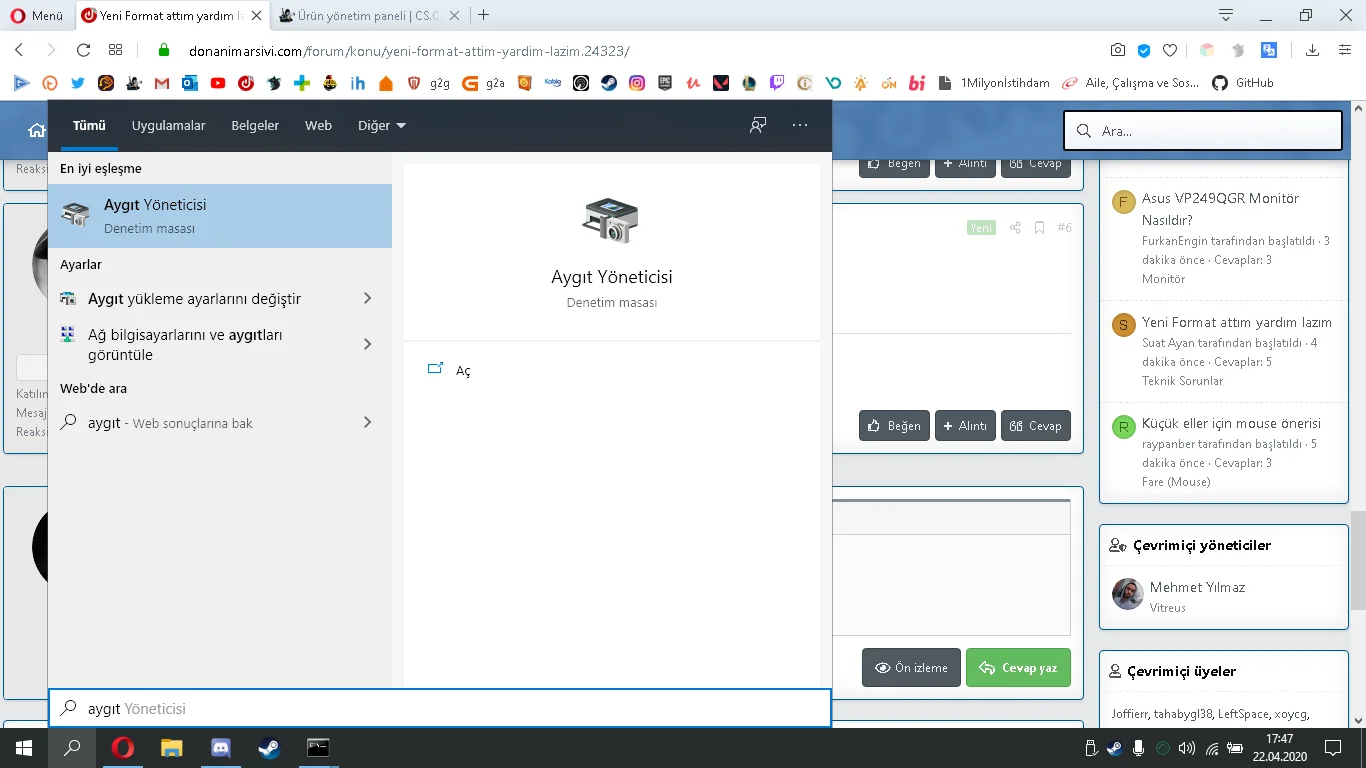Switch to Belgeler search filter tab

255,125
